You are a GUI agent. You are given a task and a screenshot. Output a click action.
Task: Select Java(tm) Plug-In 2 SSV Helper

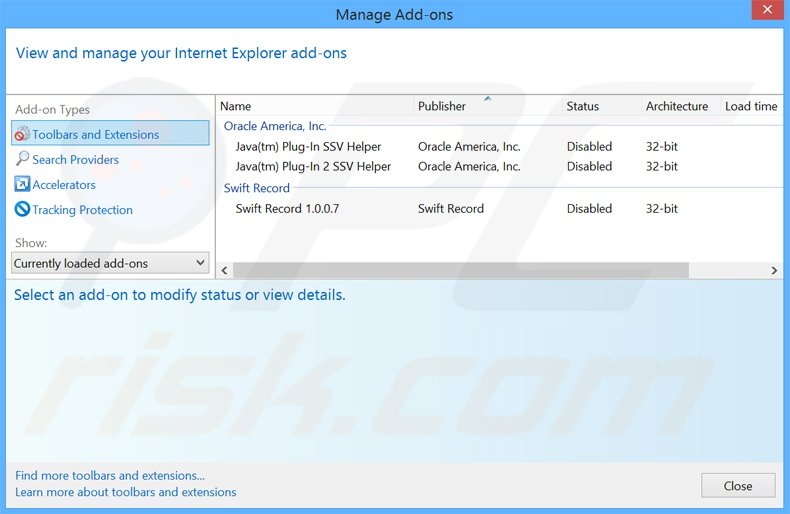[x=313, y=166]
